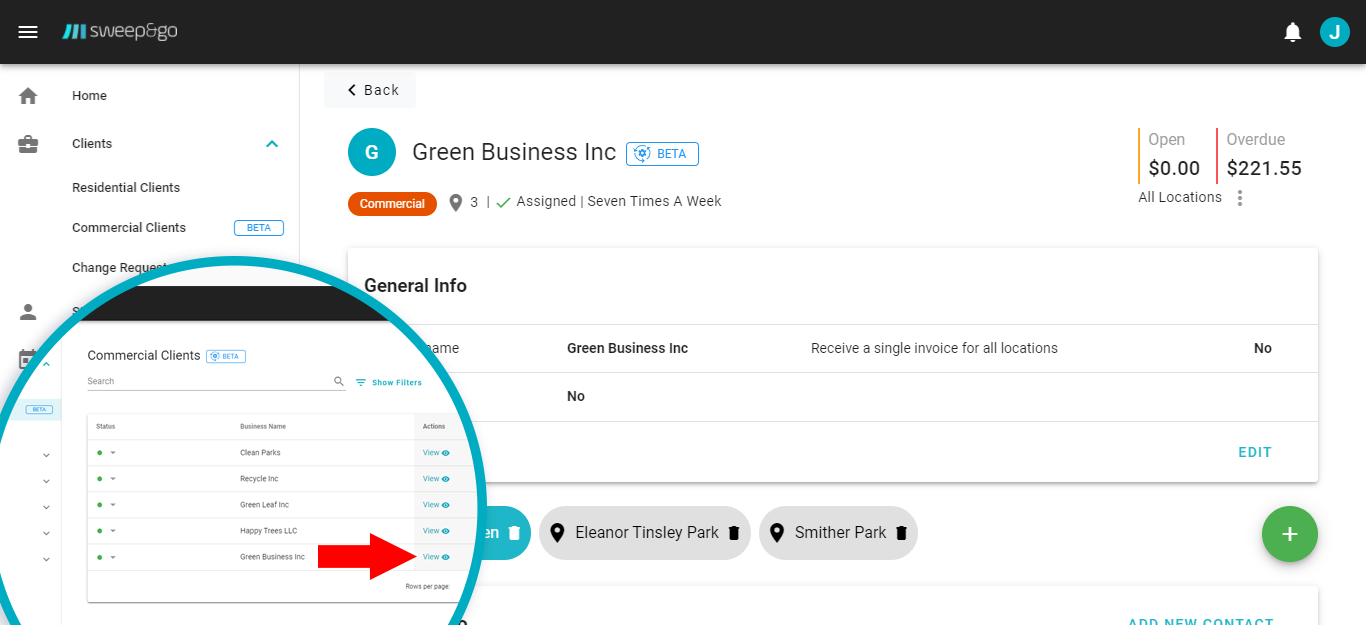1366x625 pixels.
Task: Click the eye icon for Clean Parks row
Action: (x=446, y=453)
